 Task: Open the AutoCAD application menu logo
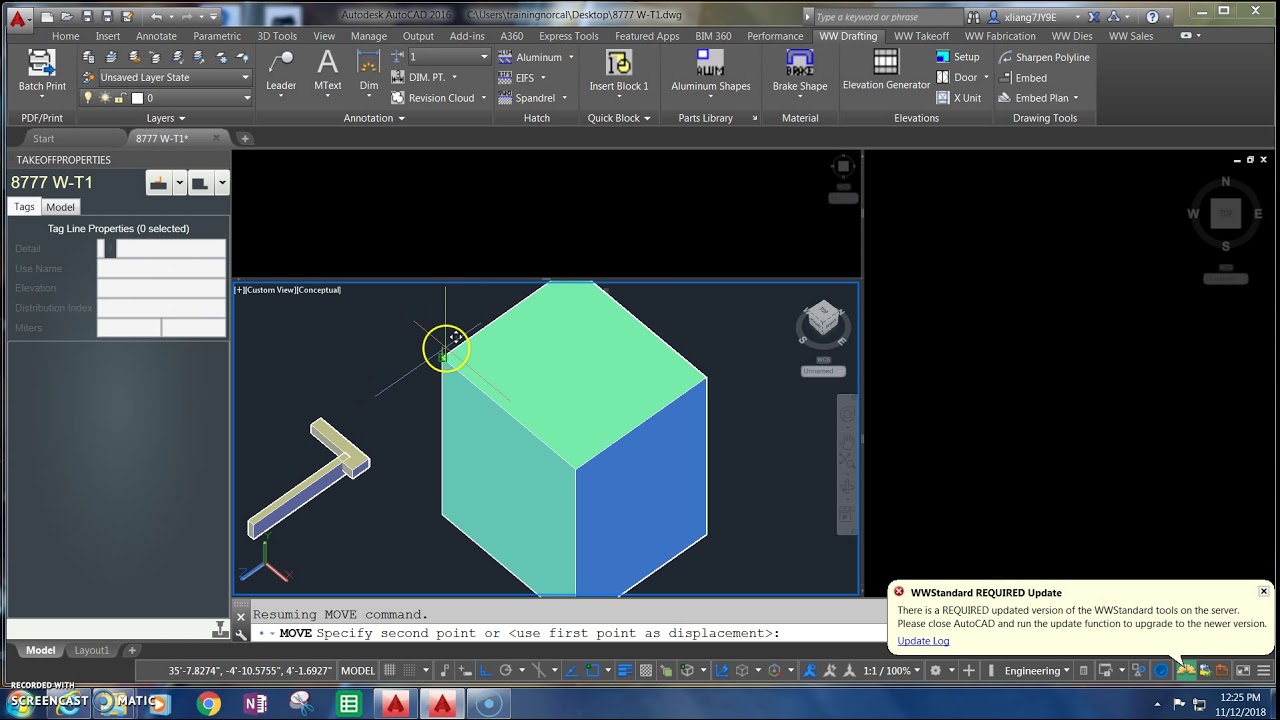tap(16, 17)
